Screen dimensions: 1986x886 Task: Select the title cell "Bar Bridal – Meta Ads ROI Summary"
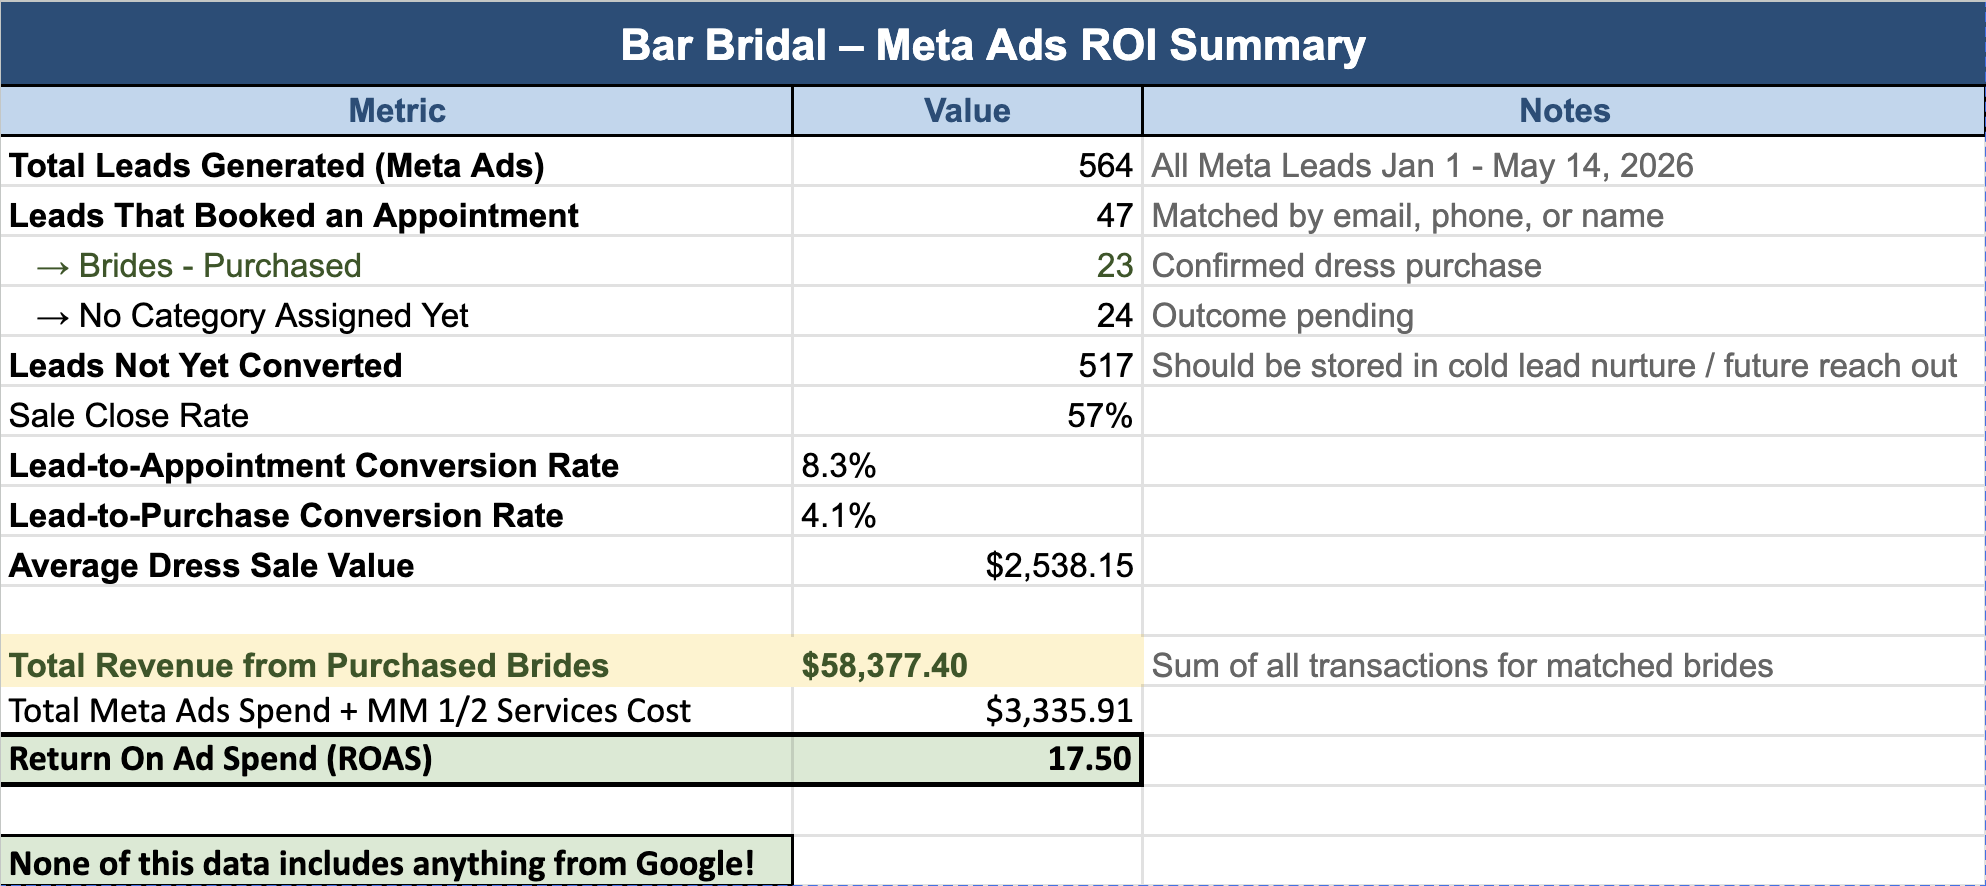[993, 44]
